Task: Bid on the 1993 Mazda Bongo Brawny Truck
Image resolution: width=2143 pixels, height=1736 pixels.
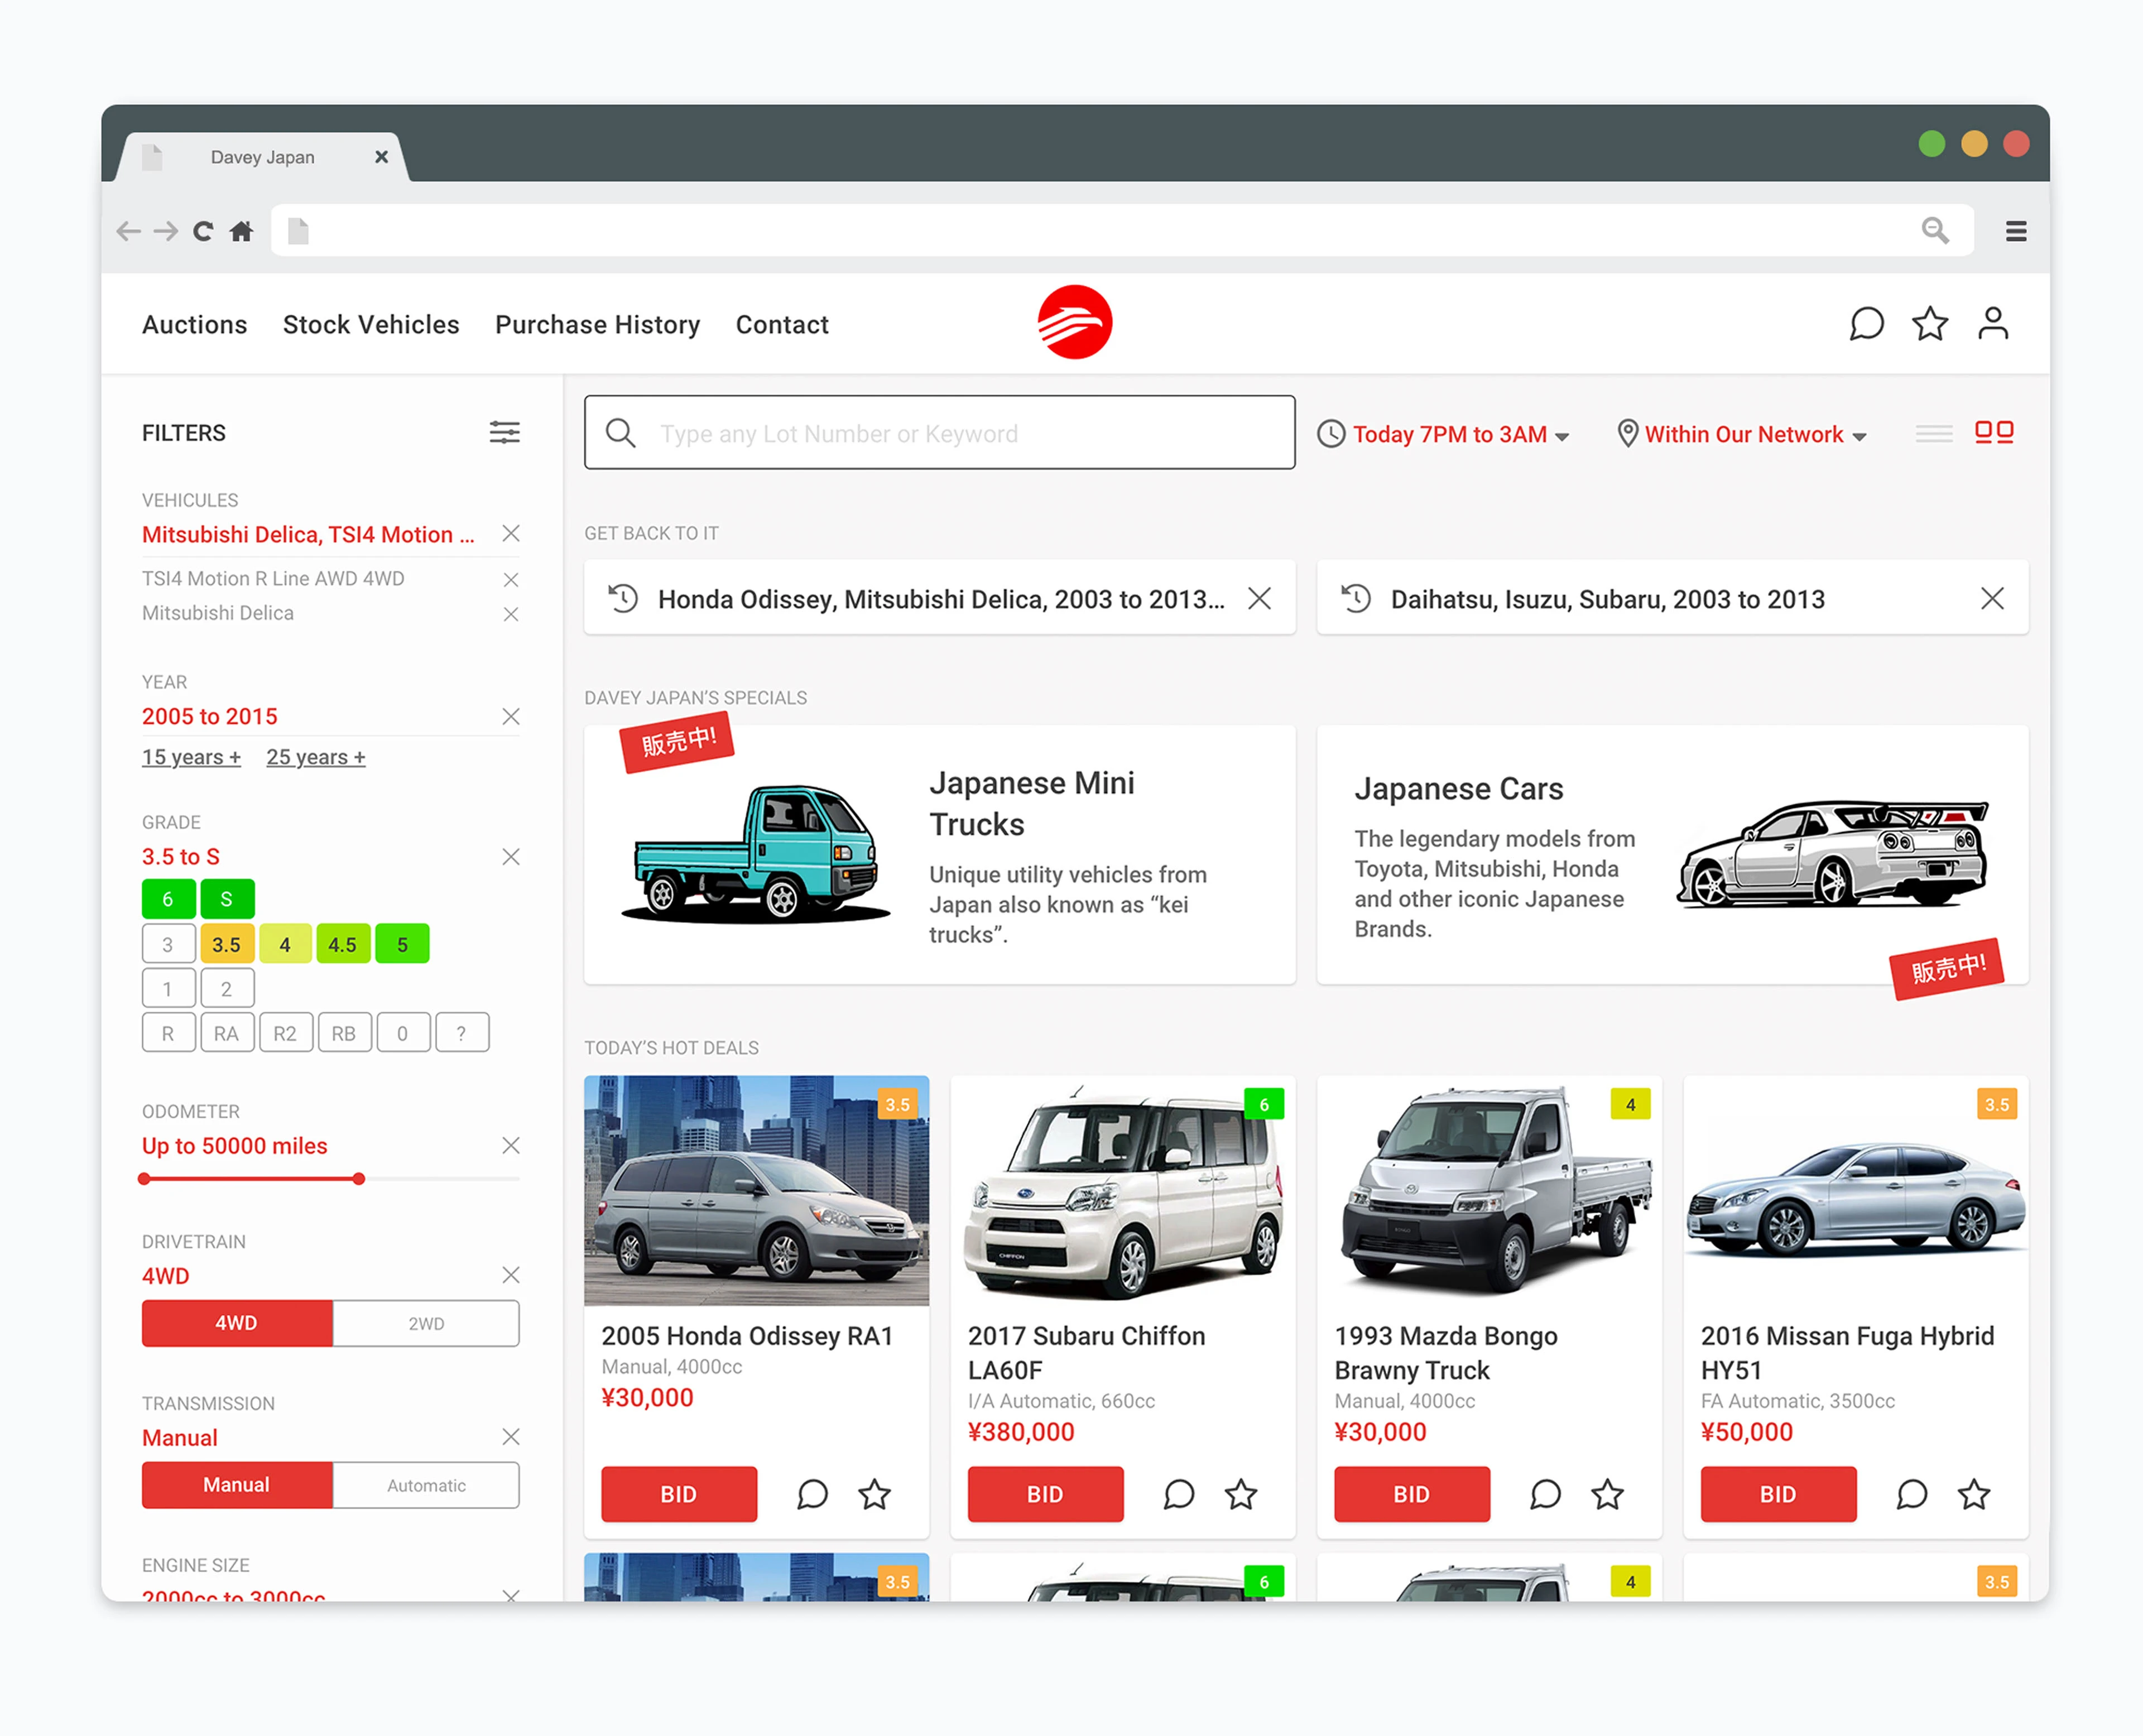Action: coord(1411,1494)
